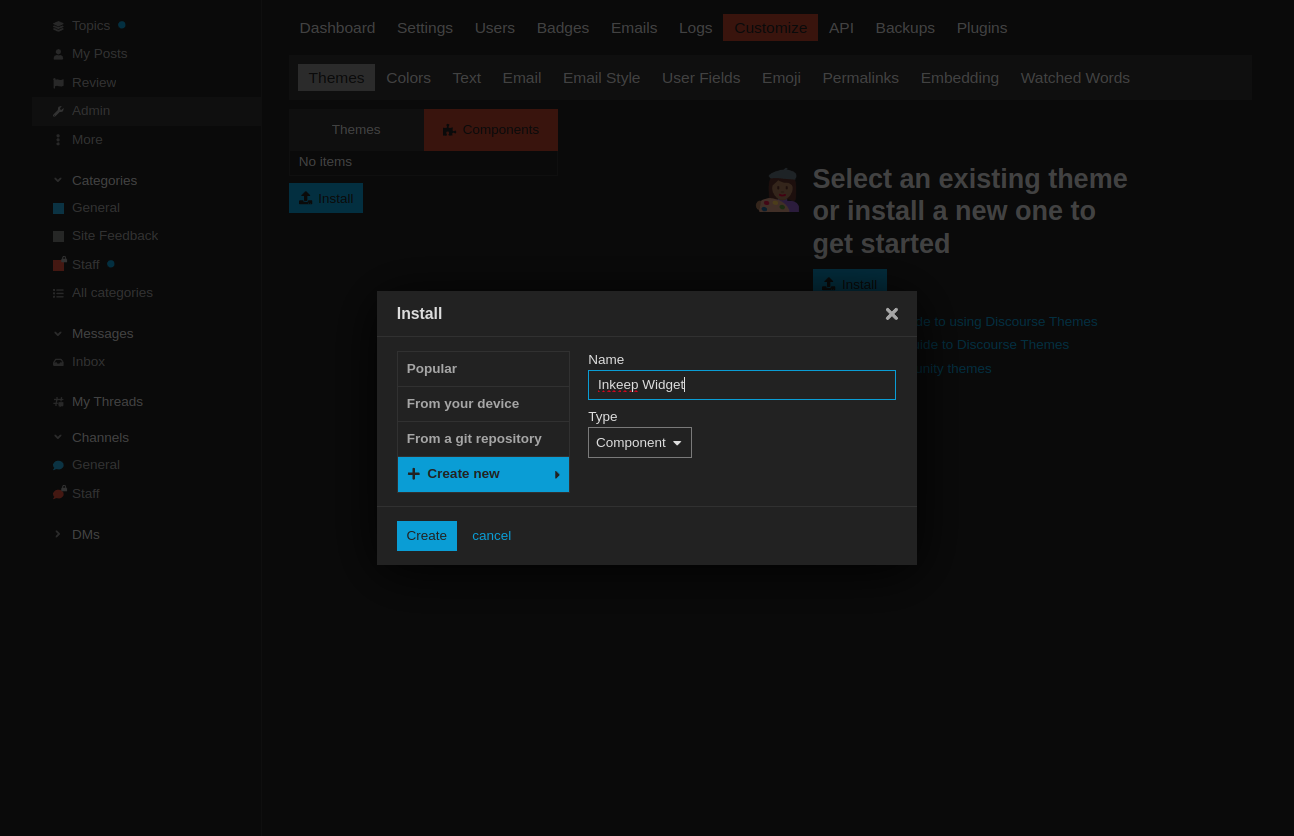Click the General category blue square swatch

click(x=58, y=208)
